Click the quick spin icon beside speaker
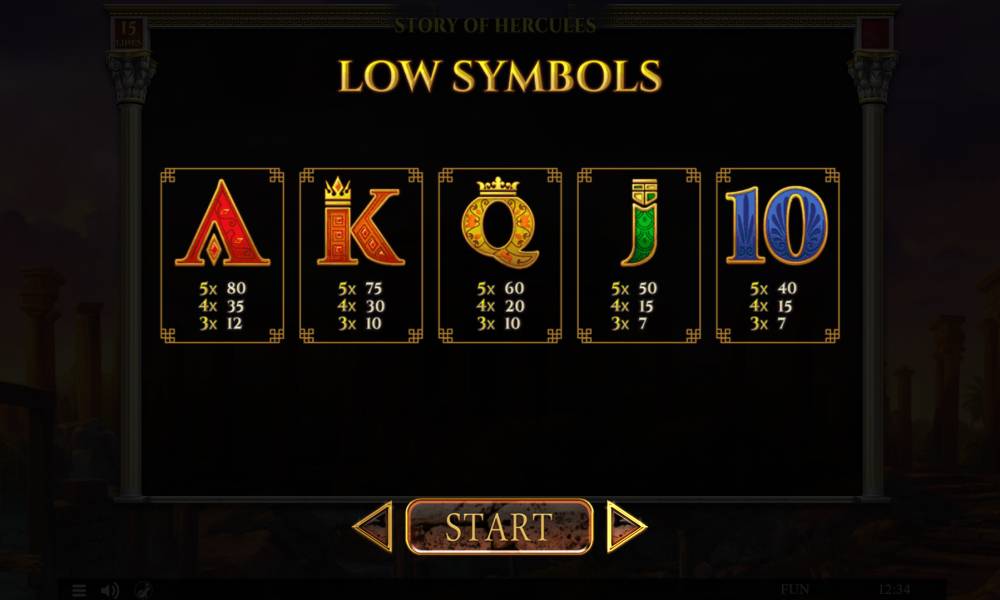Viewport: 1000px width, 600px height. coord(143,590)
